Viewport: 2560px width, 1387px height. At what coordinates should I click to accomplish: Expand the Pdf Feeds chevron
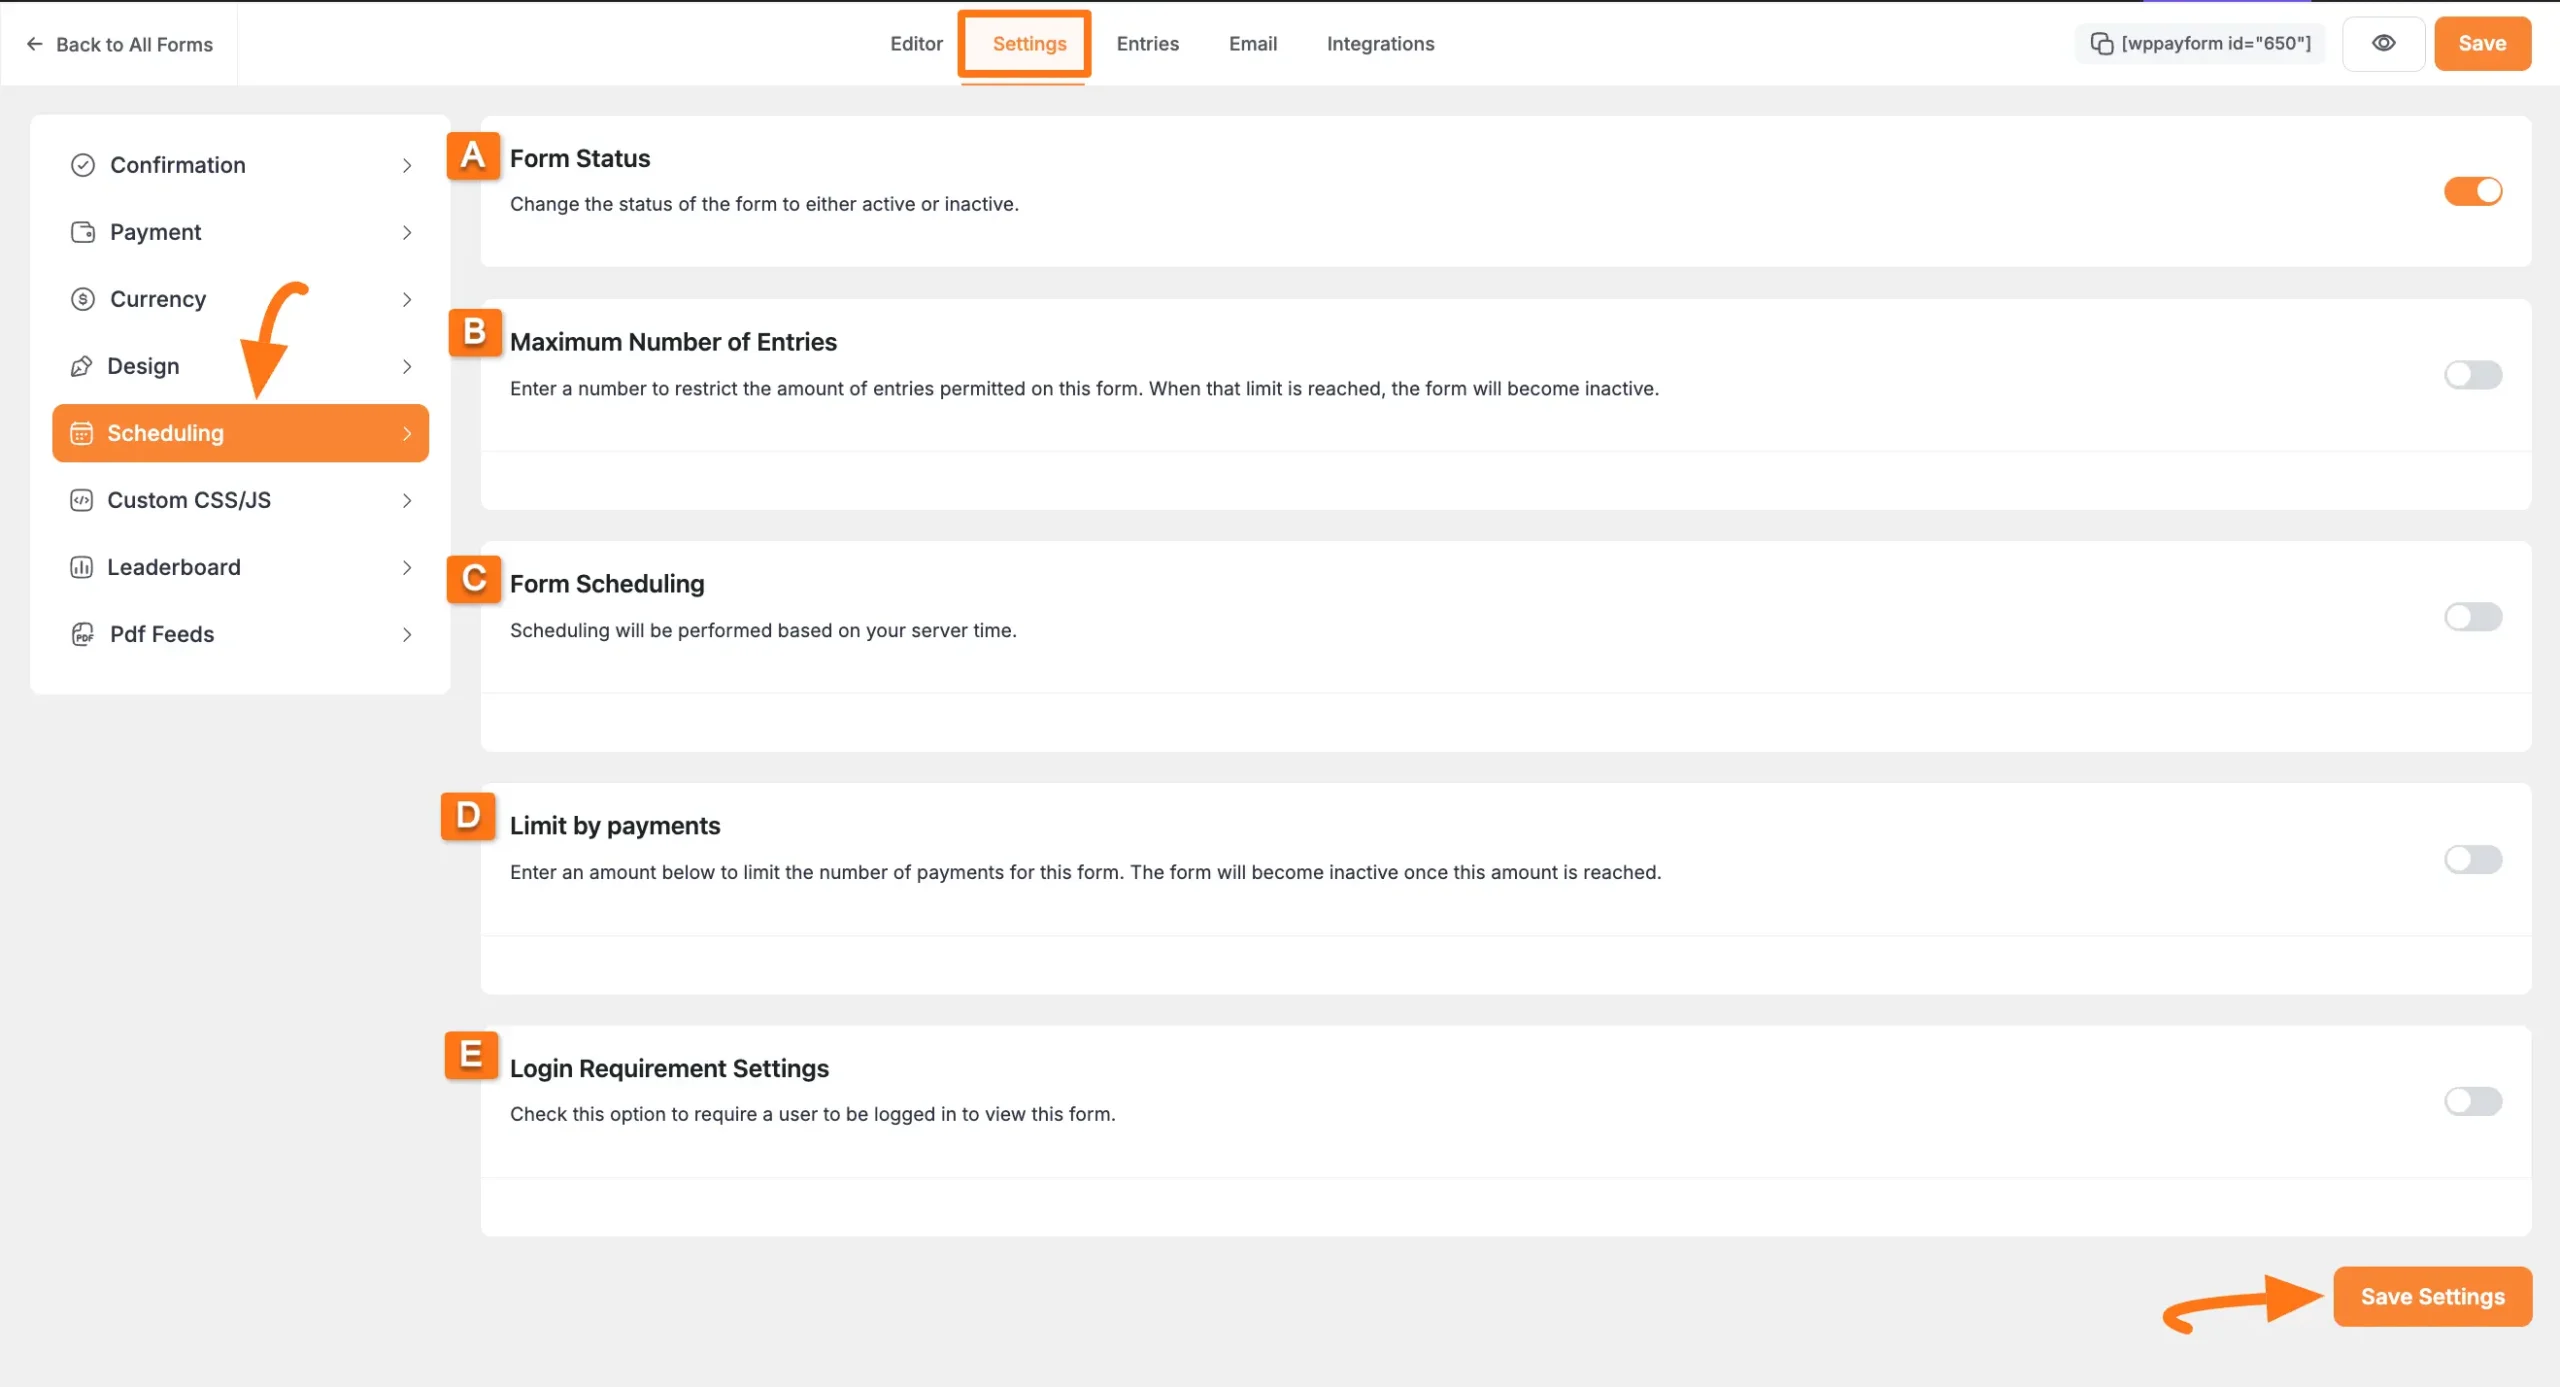click(406, 634)
